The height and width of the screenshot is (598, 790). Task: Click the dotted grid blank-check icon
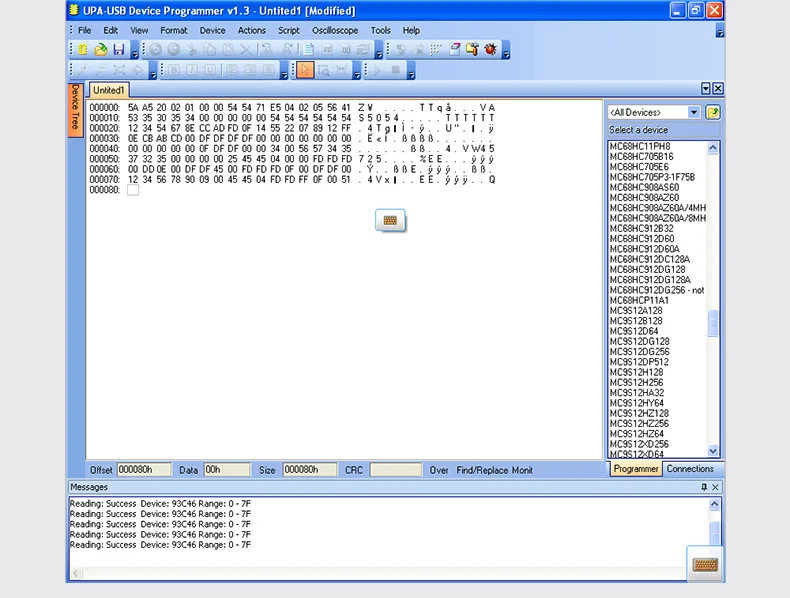point(436,49)
